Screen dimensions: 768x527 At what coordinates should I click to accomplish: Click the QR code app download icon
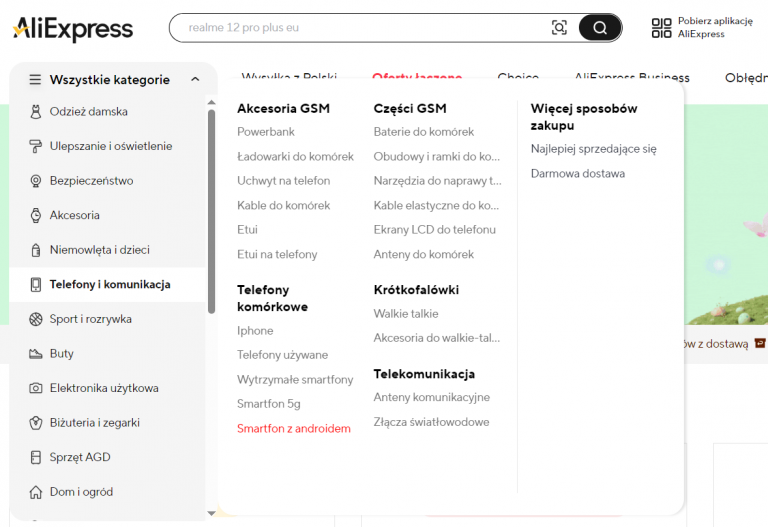point(661,27)
